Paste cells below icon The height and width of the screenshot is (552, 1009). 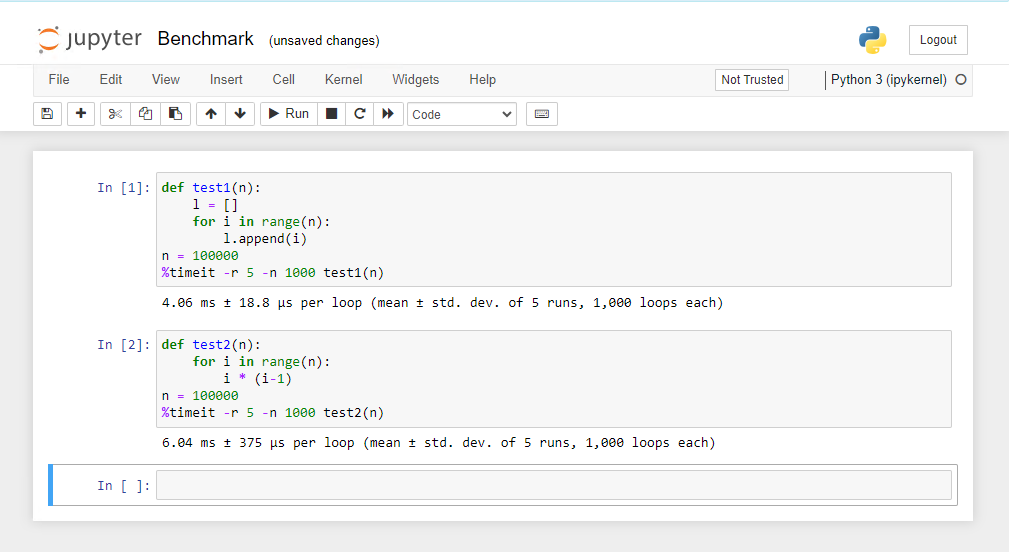pos(175,114)
